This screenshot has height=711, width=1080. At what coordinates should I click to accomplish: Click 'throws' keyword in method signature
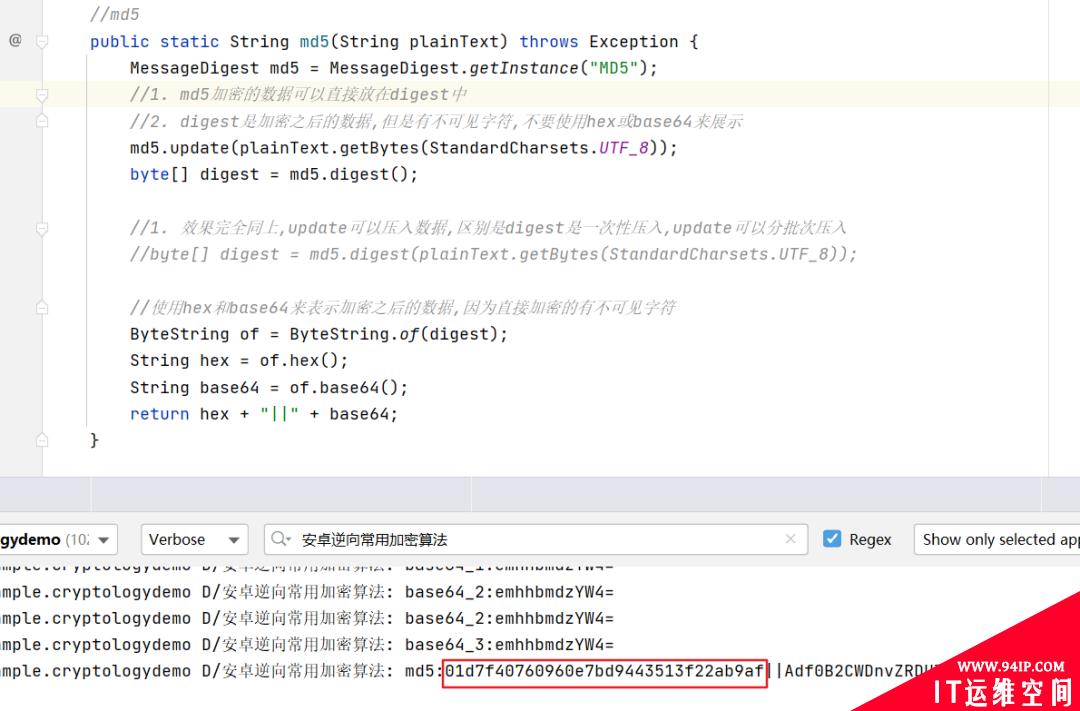coord(549,42)
